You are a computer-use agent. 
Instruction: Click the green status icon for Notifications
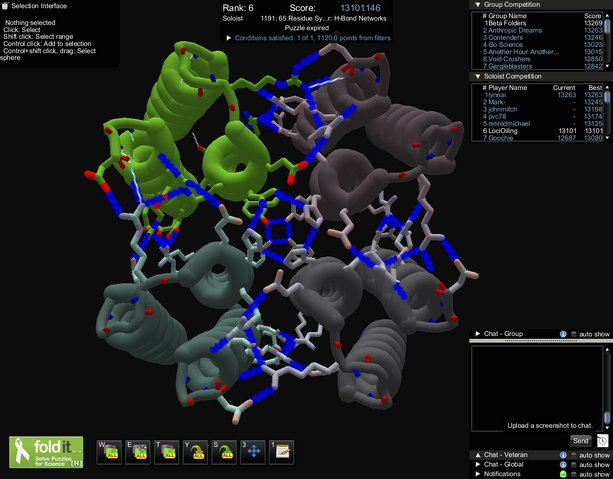coord(563,474)
